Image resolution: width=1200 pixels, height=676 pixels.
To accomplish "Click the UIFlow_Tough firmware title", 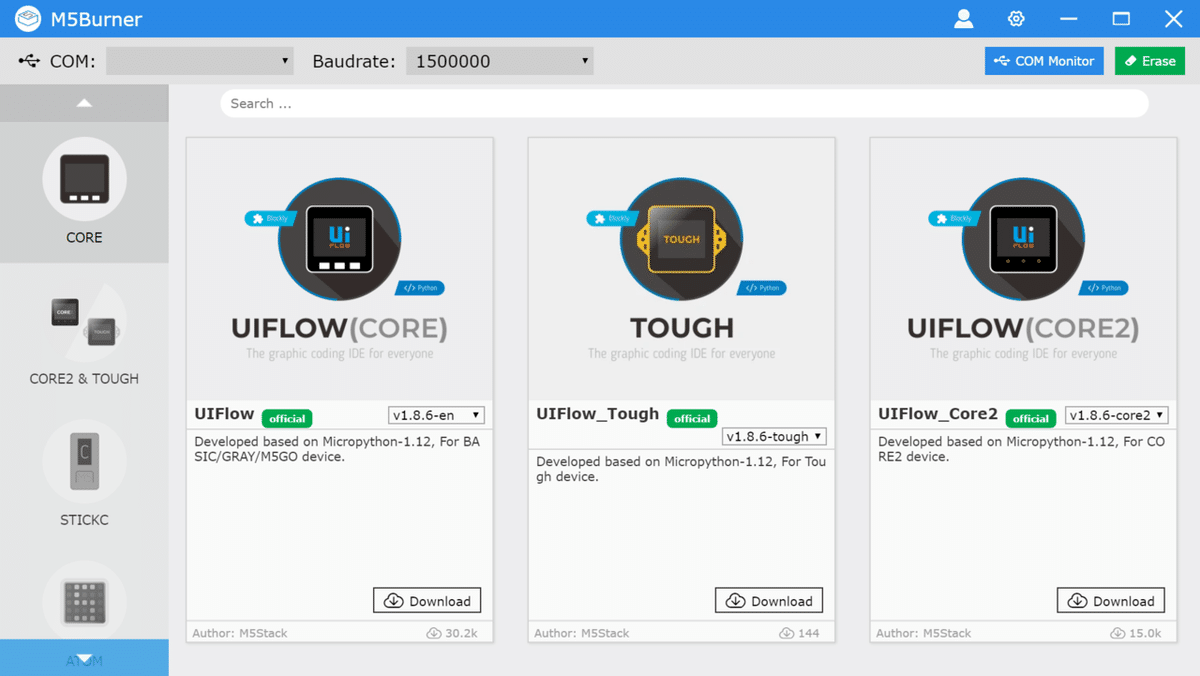I will 598,414.
